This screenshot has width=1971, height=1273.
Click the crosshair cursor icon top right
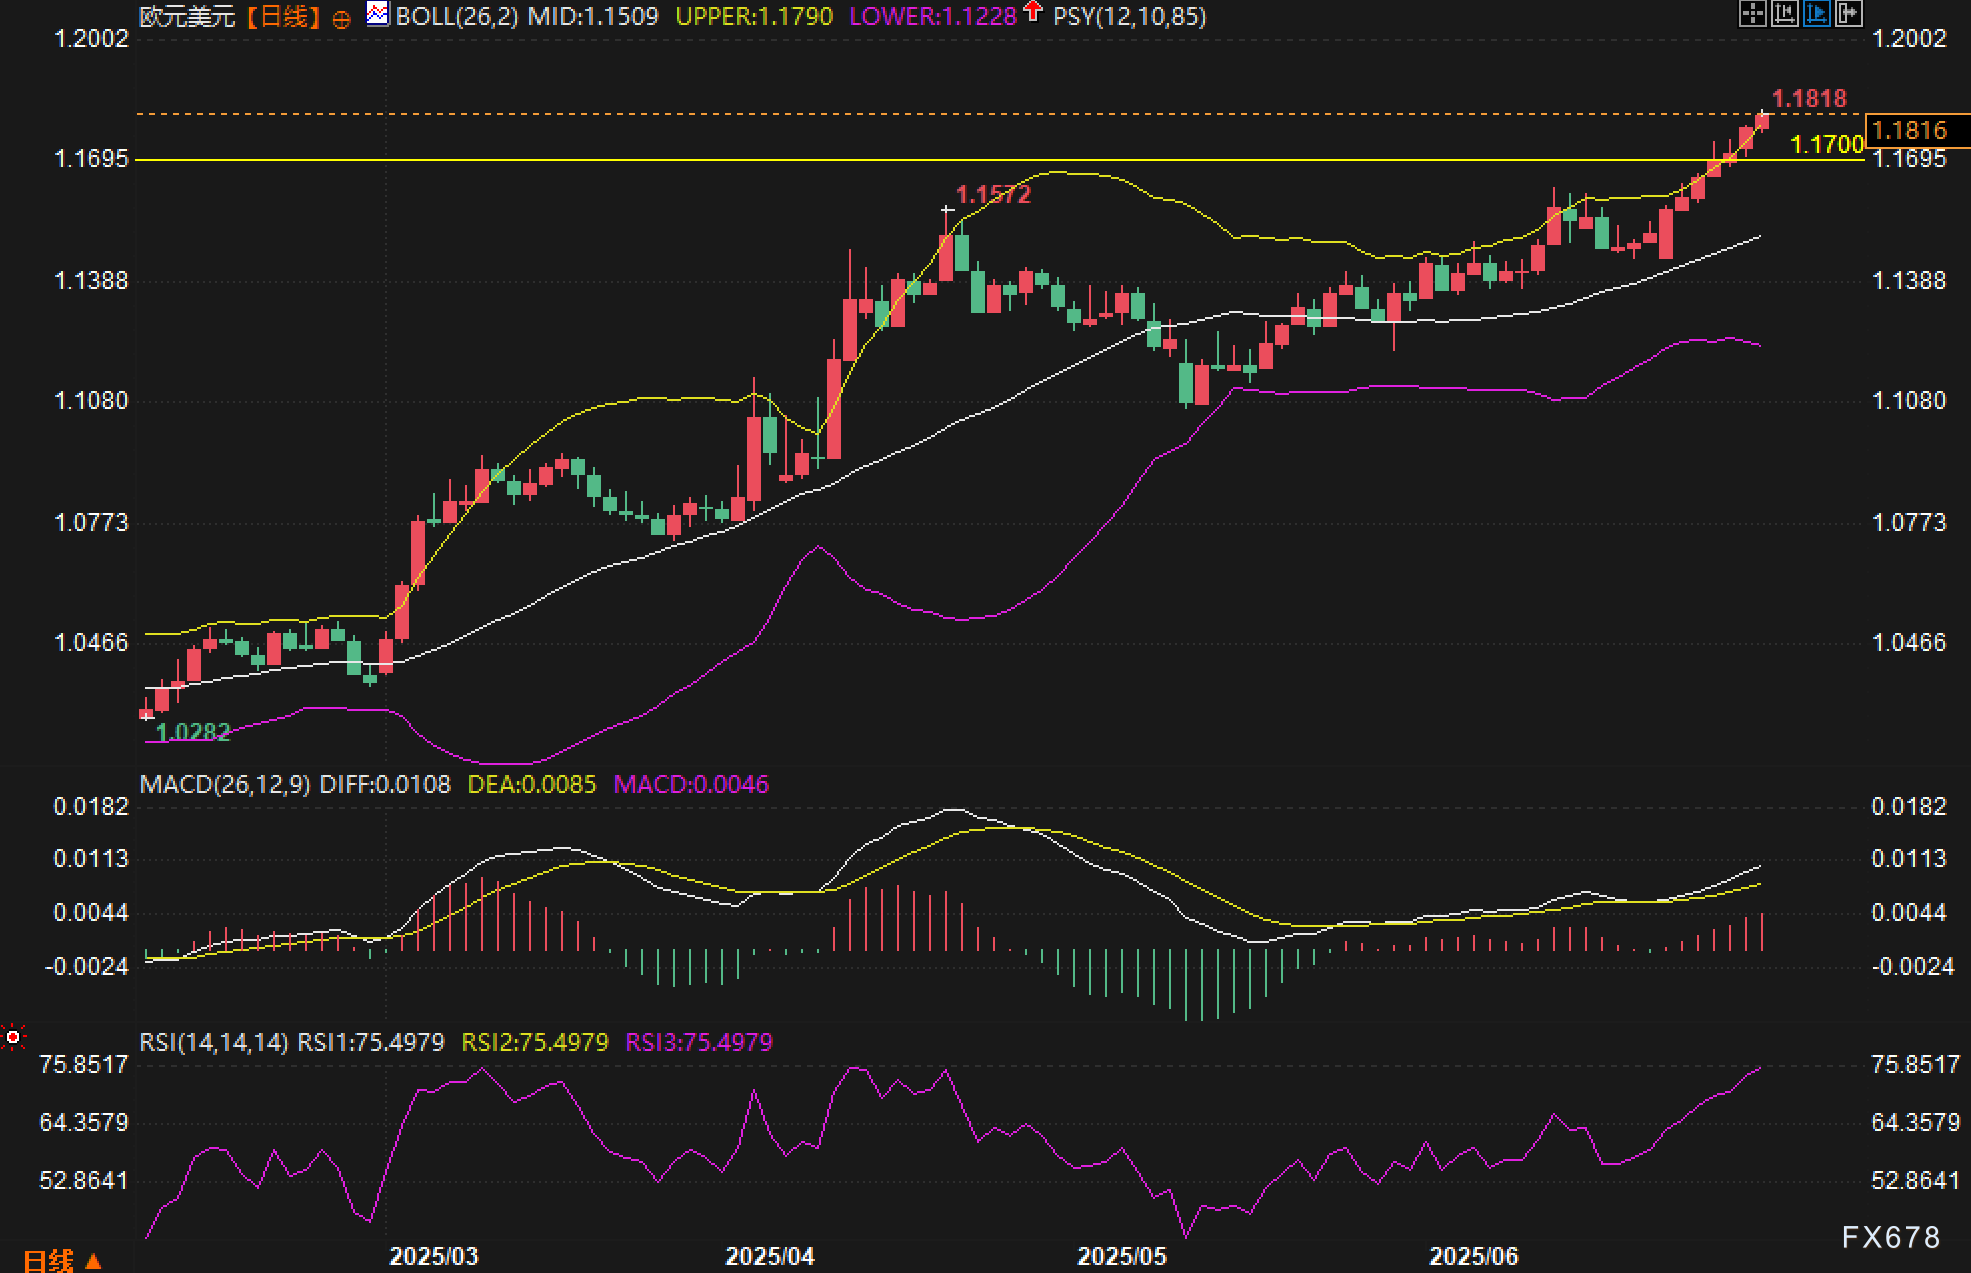1752,14
